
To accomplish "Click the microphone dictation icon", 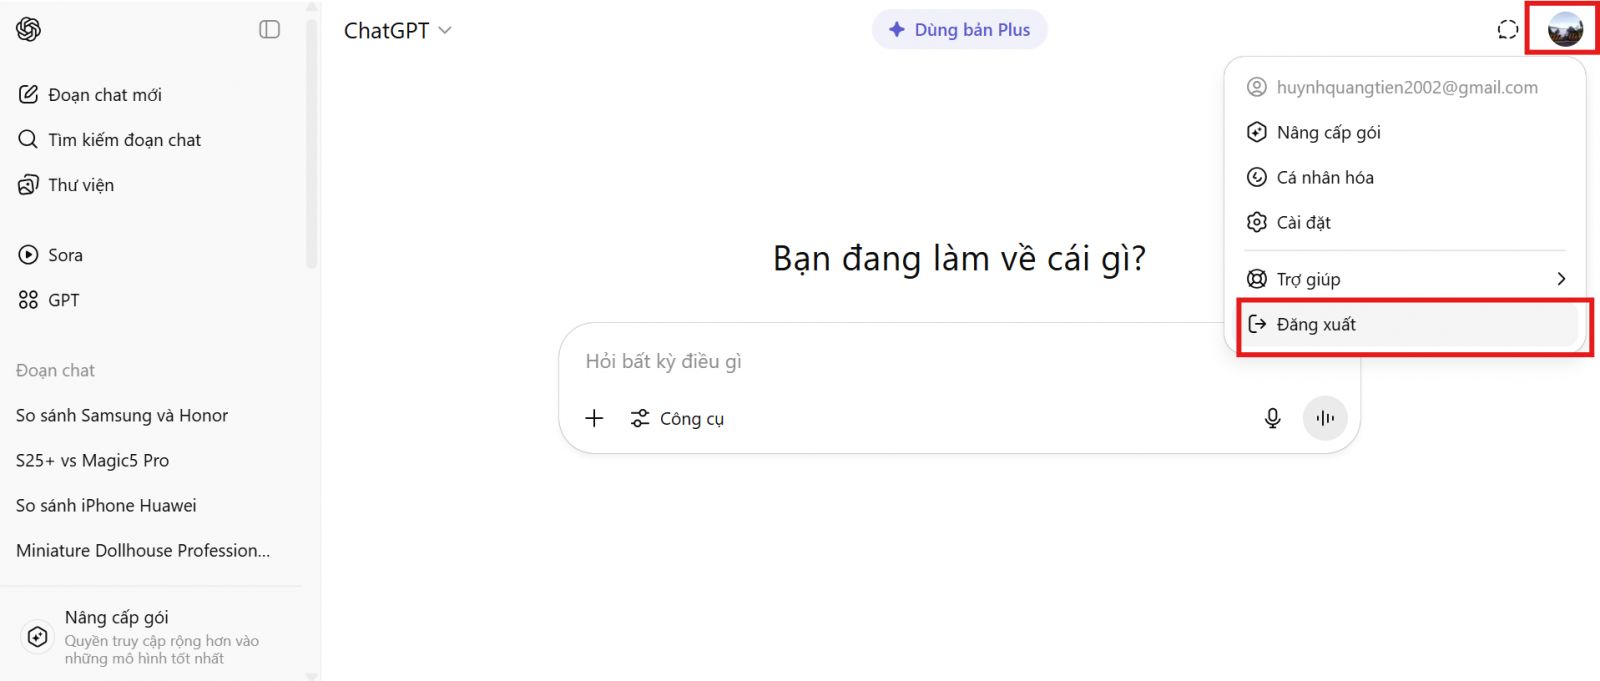I will coord(1272,418).
